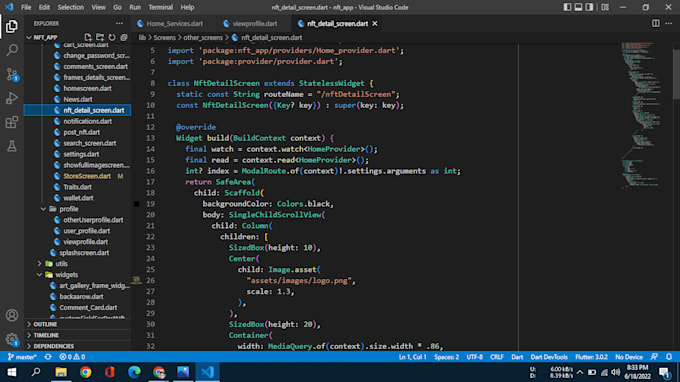Click CRLF line ending selector
This screenshot has height=382, width=680.
pos(497,357)
